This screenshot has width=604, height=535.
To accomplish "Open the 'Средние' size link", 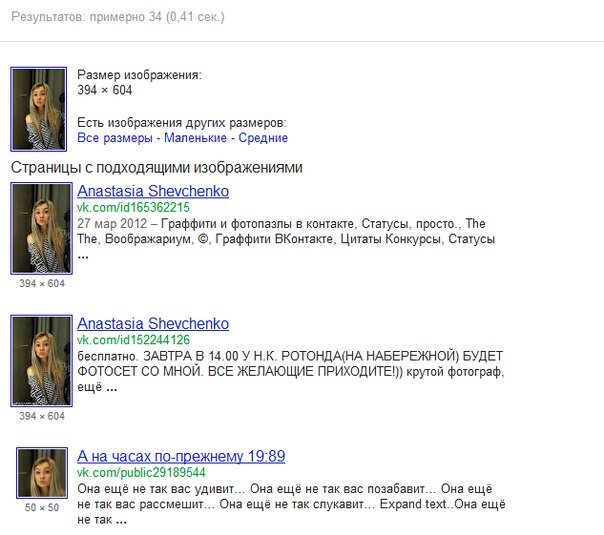I will pos(263,138).
